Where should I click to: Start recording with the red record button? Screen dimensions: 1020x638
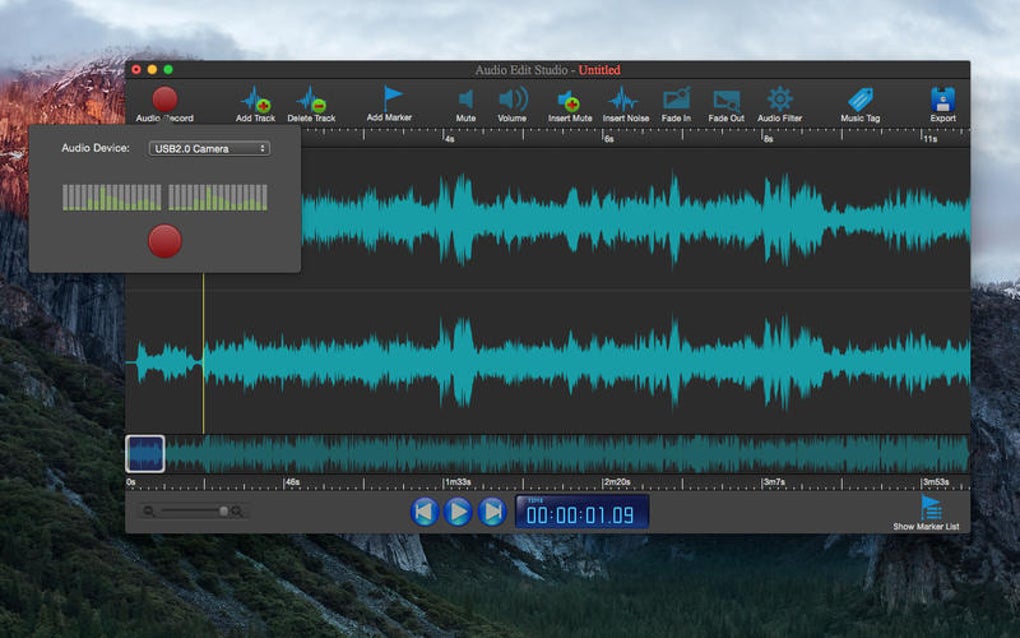(165, 241)
